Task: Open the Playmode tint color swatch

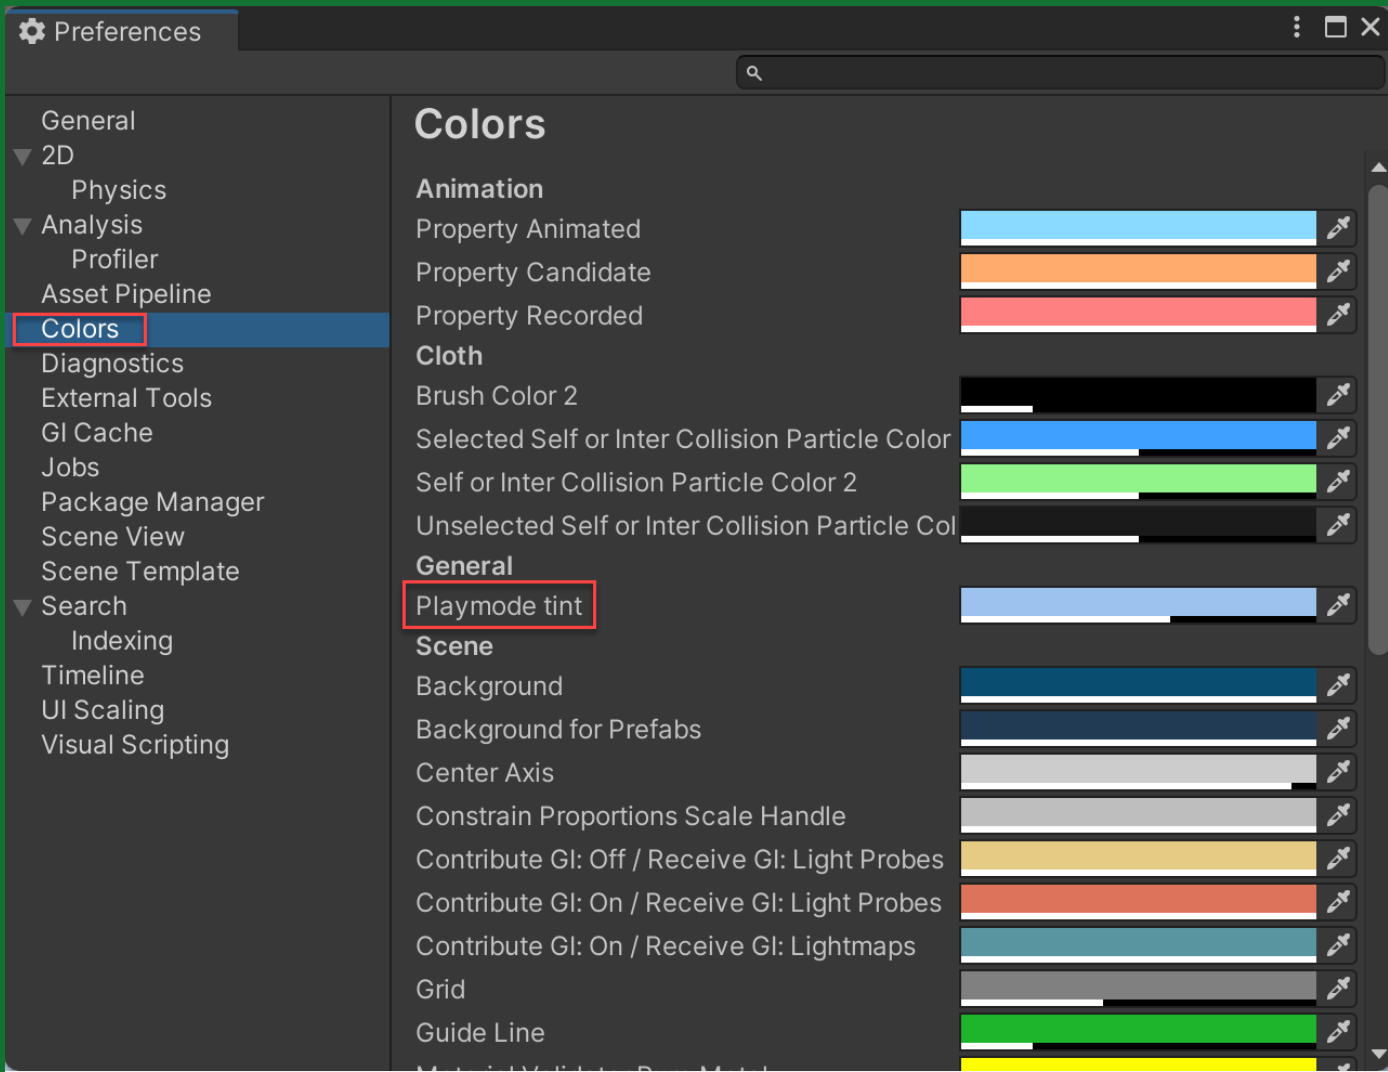Action: [x=1137, y=604]
